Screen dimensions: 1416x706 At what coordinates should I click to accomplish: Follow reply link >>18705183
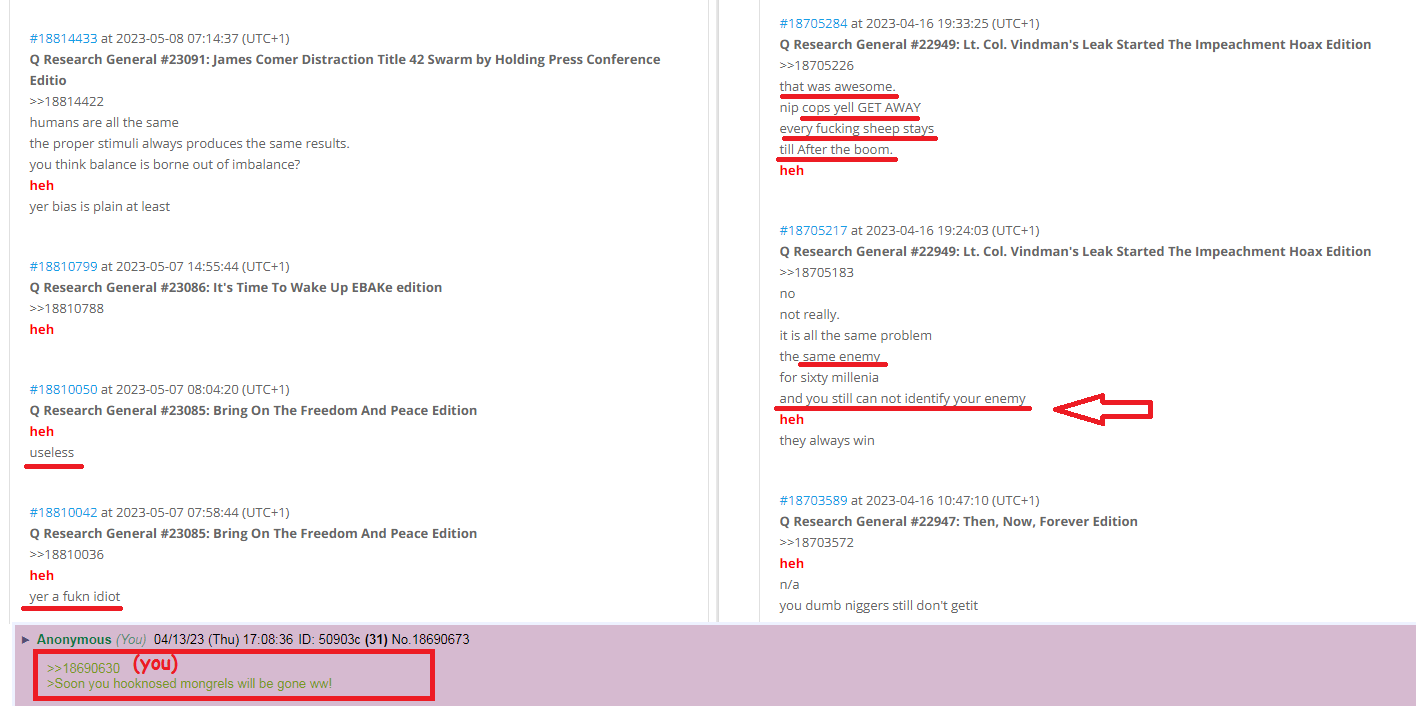coord(817,273)
